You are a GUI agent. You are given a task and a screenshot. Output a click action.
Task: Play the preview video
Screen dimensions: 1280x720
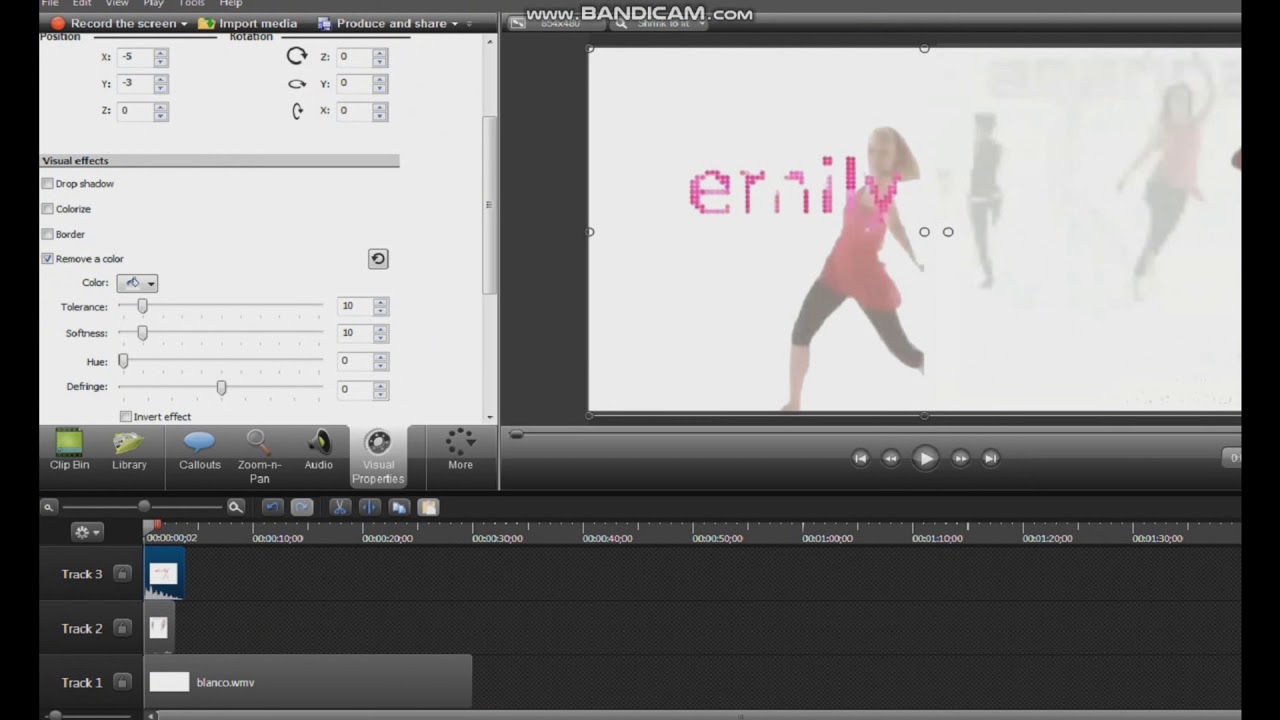[925, 458]
